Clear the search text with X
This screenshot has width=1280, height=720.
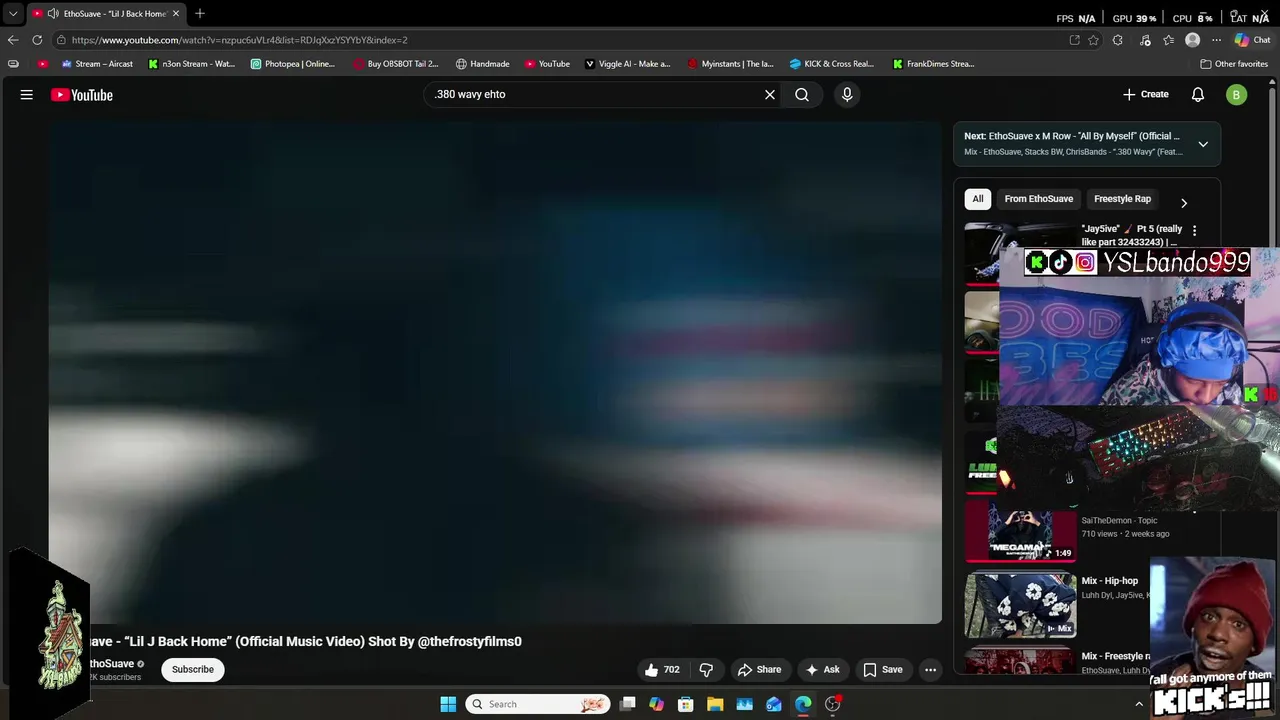pos(770,94)
